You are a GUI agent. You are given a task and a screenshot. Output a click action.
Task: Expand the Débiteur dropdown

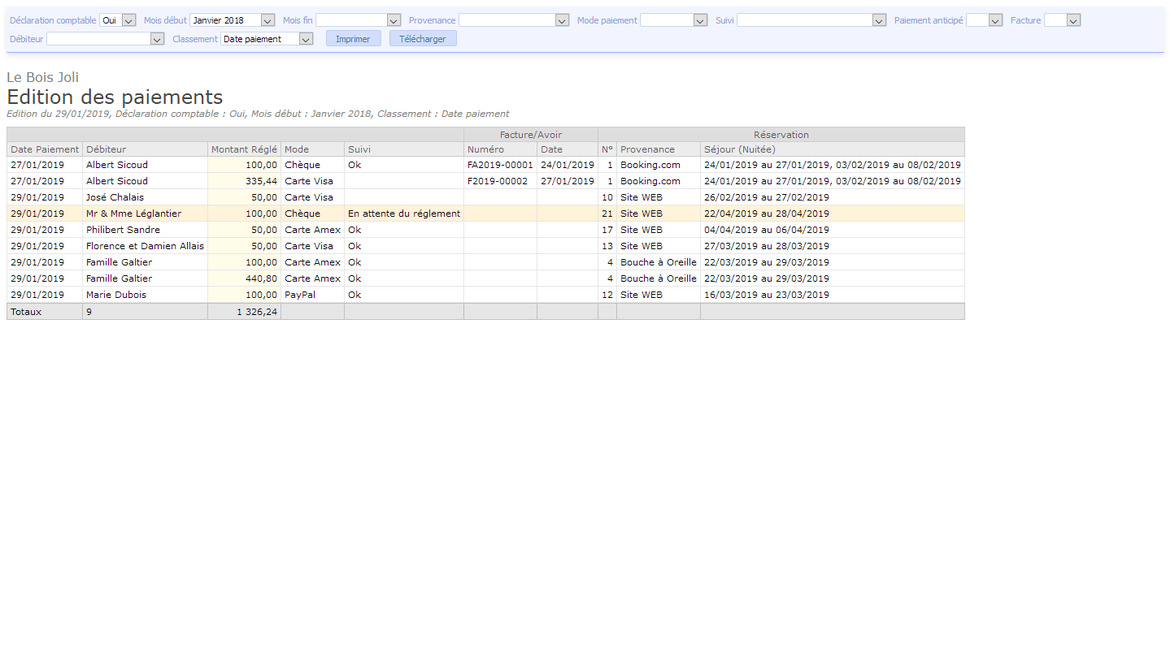tap(105, 39)
